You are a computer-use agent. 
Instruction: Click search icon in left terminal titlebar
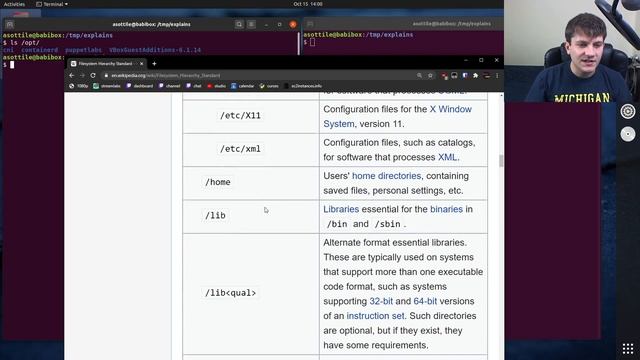tap(239, 24)
